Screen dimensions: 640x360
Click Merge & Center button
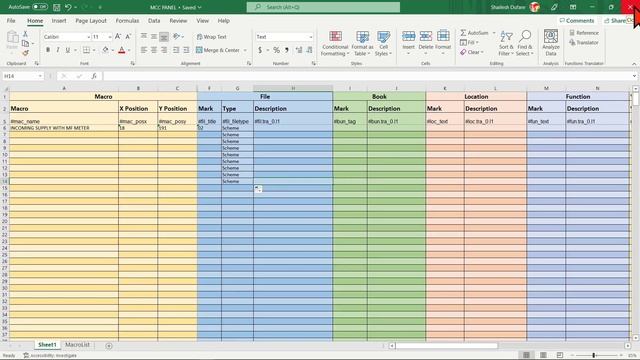tap(218, 50)
